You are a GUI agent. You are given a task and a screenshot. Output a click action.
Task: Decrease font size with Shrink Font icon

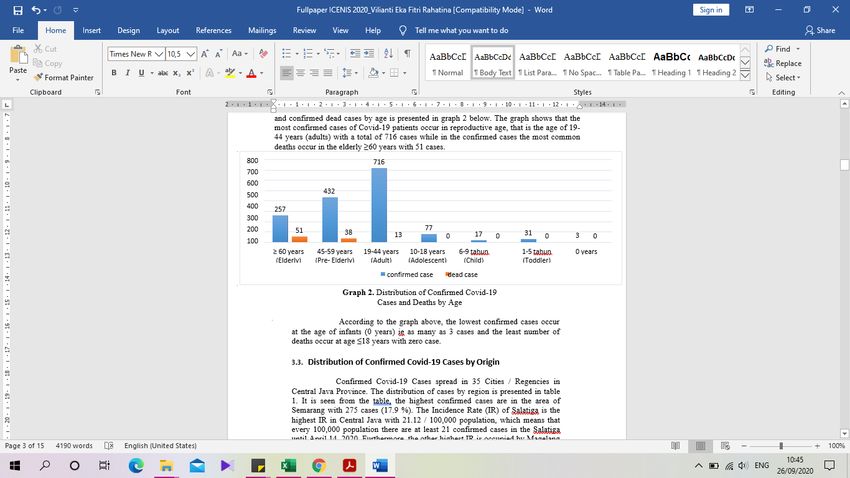[x=218, y=54]
